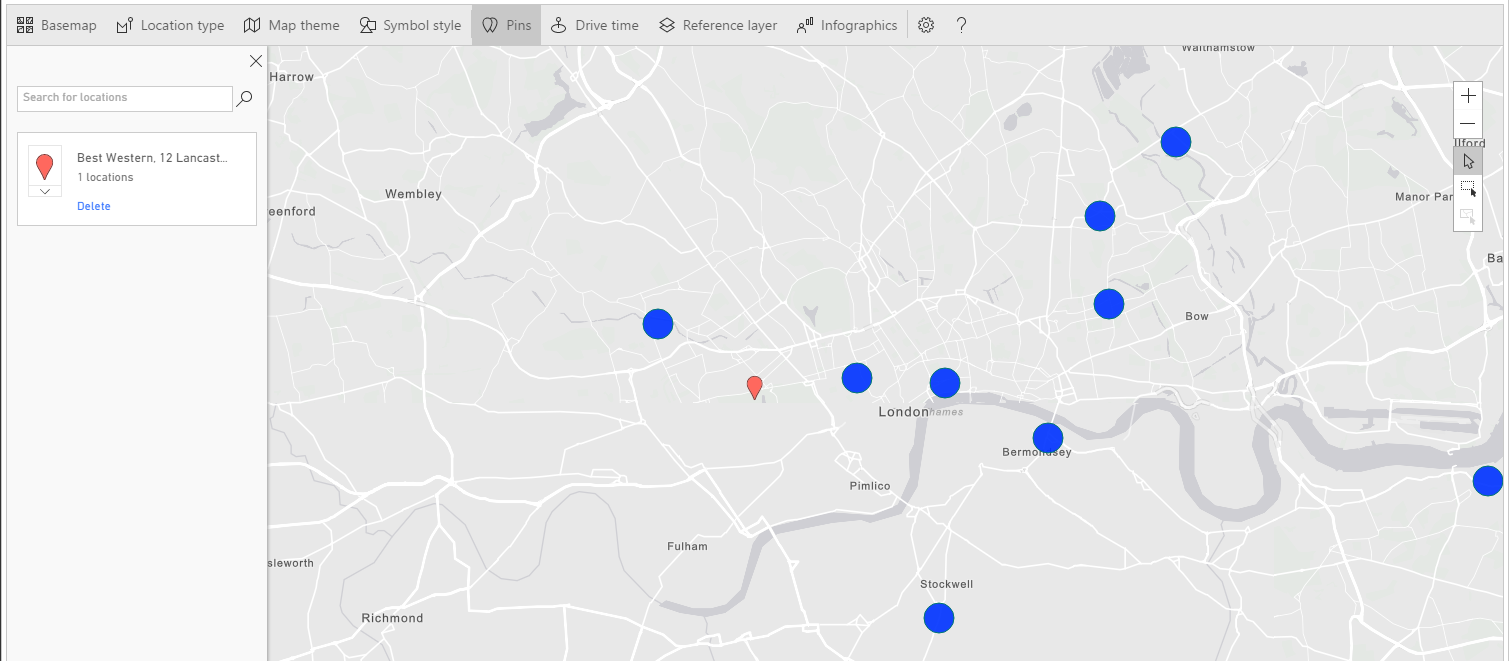Click the red pin icon in panel
Viewport: 1509px width, 661px height.
tap(44, 166)
